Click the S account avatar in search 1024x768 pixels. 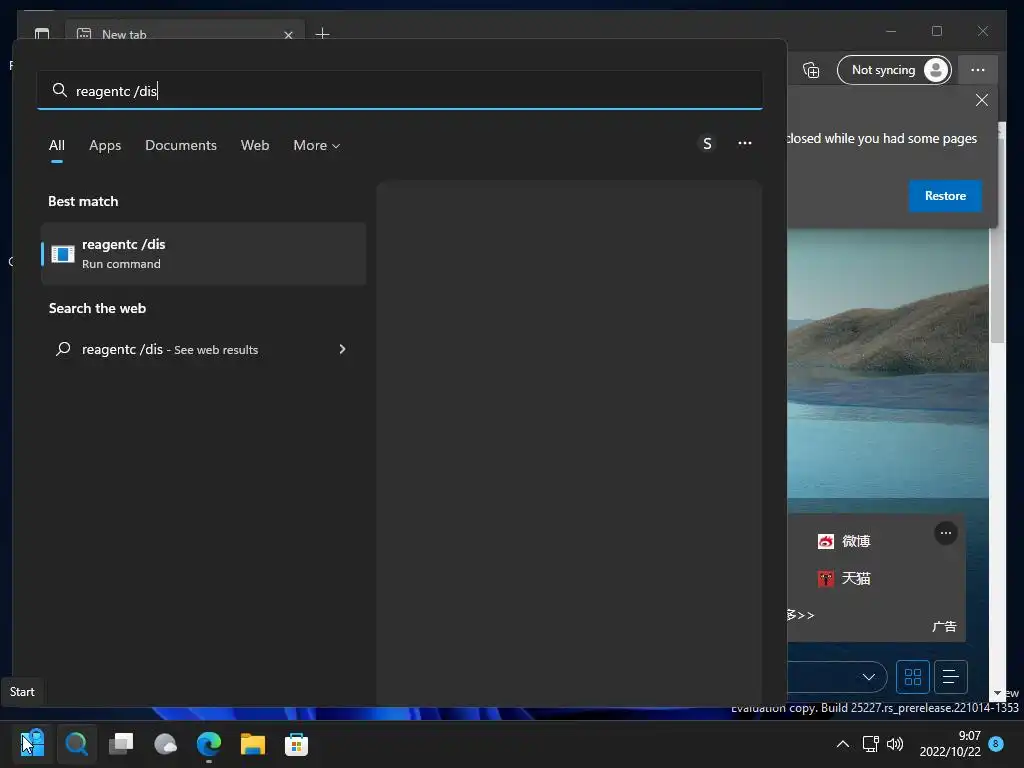click(707, 144)
